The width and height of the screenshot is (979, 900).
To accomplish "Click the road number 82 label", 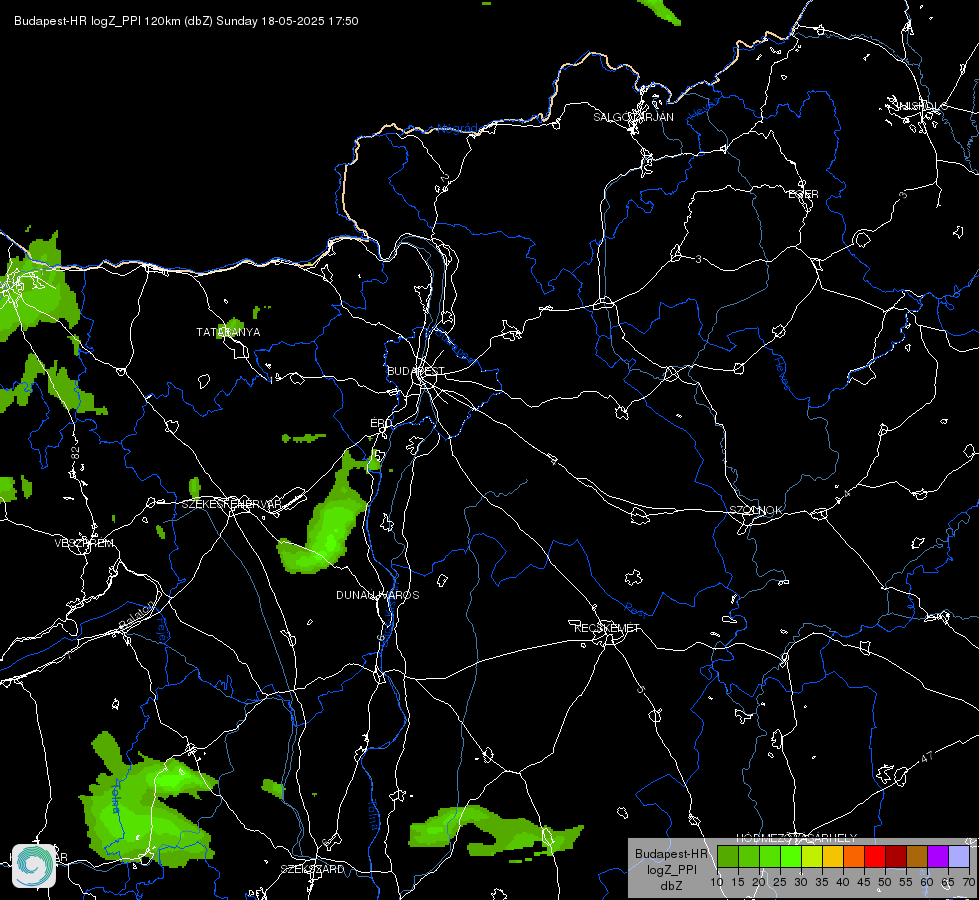I will pyautogui.click(x=76, y=453).
